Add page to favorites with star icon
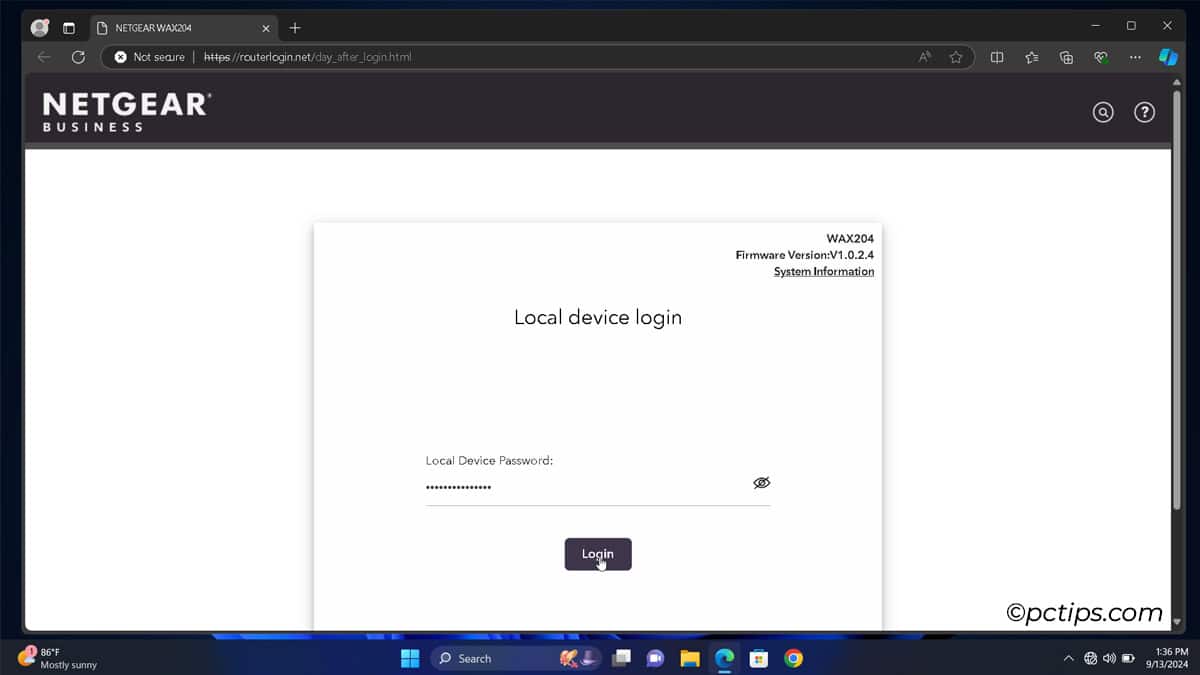1200x675 pixels. (x=956, y=57)
